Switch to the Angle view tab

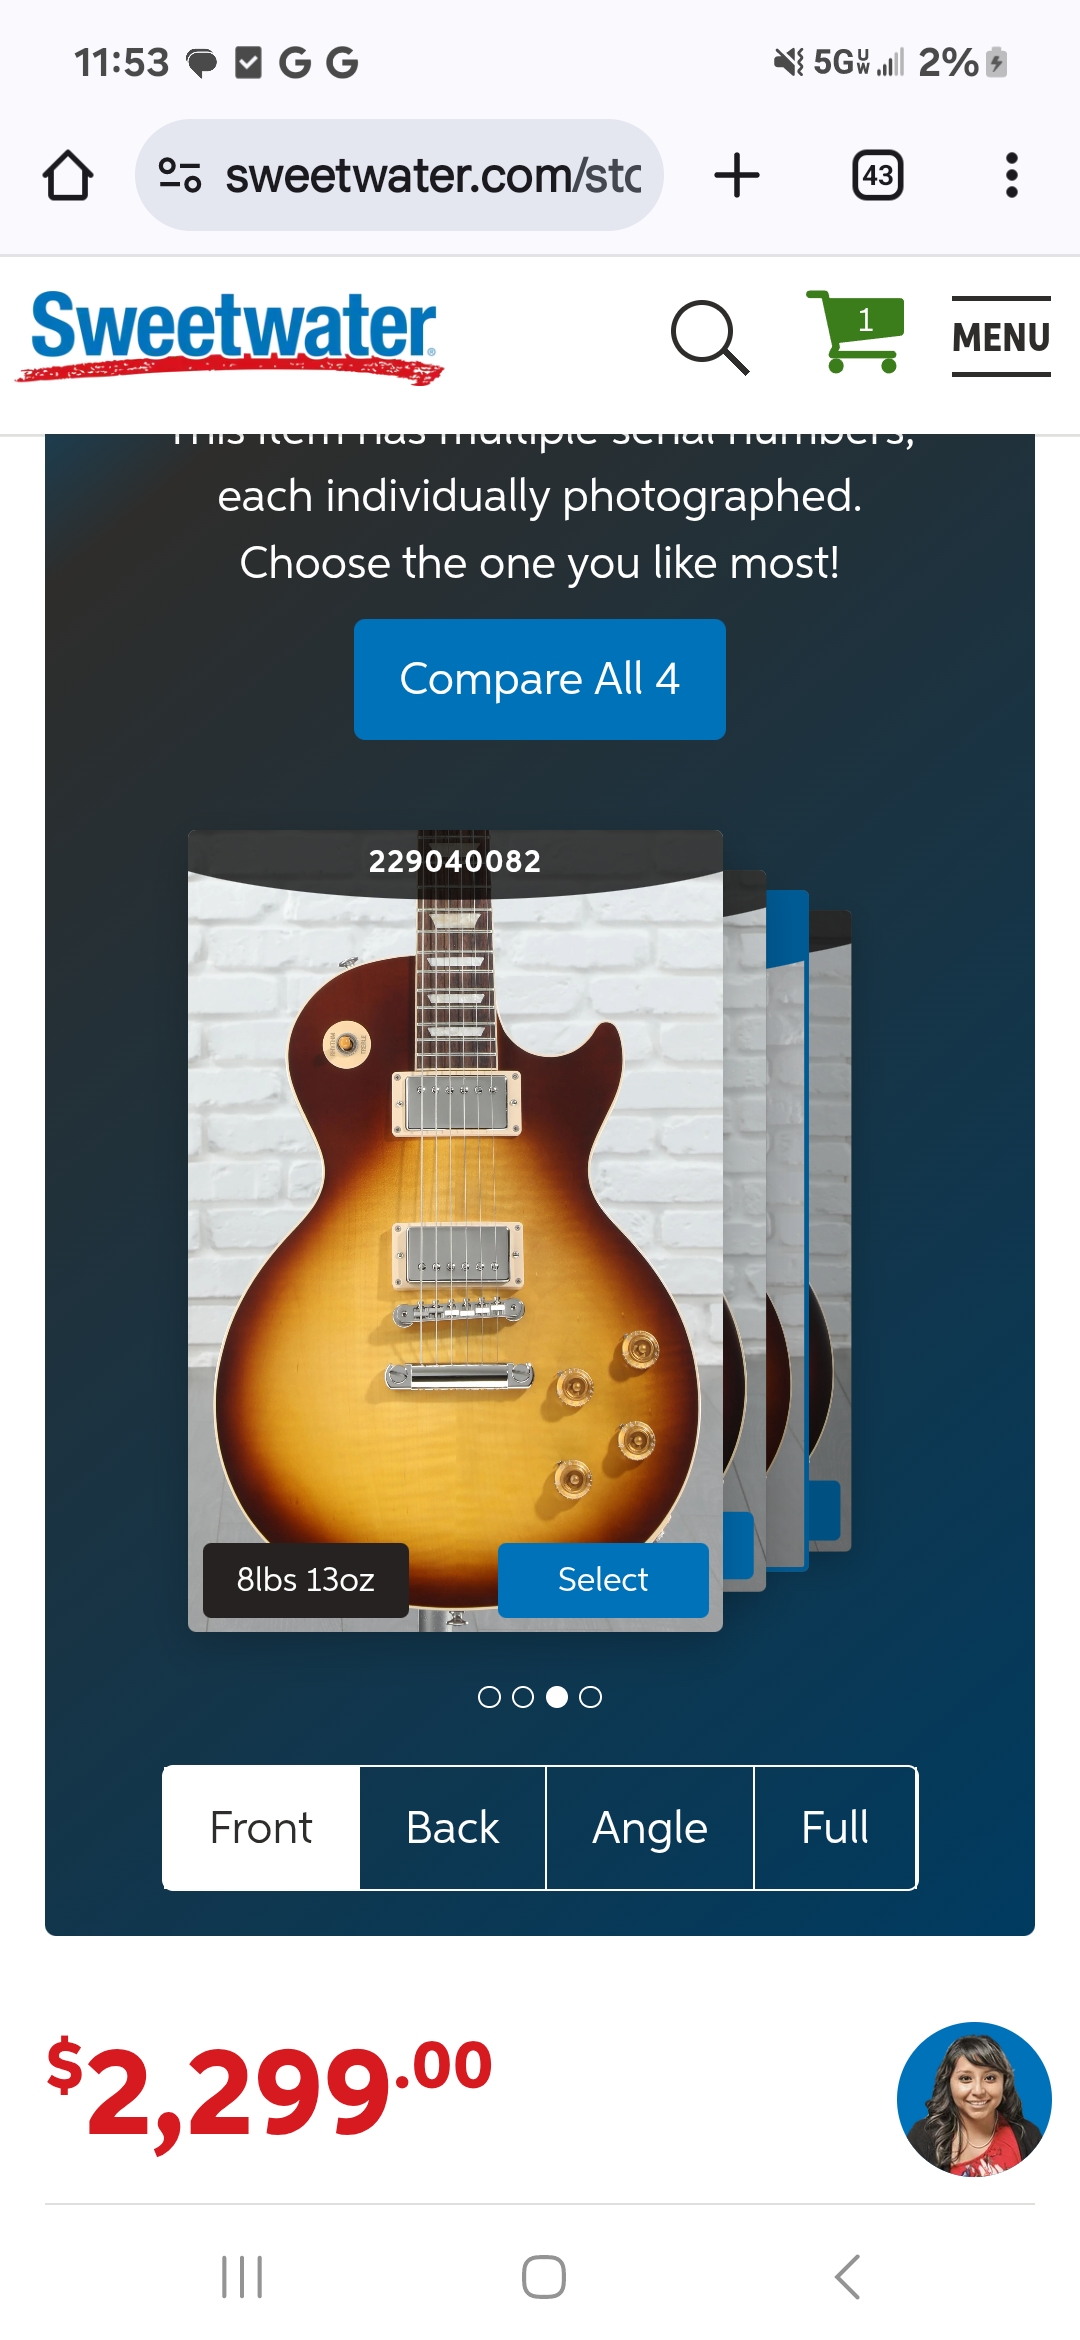(650, 1828)
